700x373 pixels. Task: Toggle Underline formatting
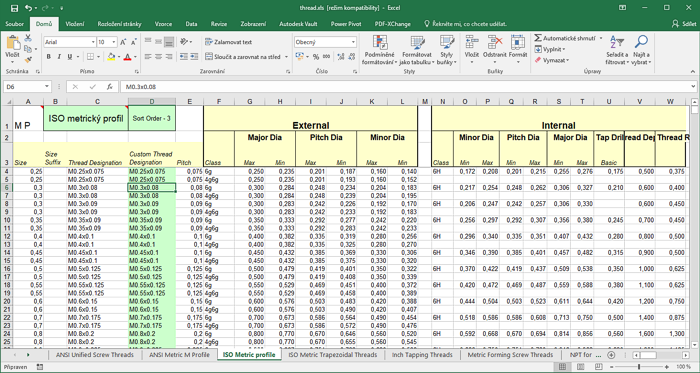[x=70, y=57]
